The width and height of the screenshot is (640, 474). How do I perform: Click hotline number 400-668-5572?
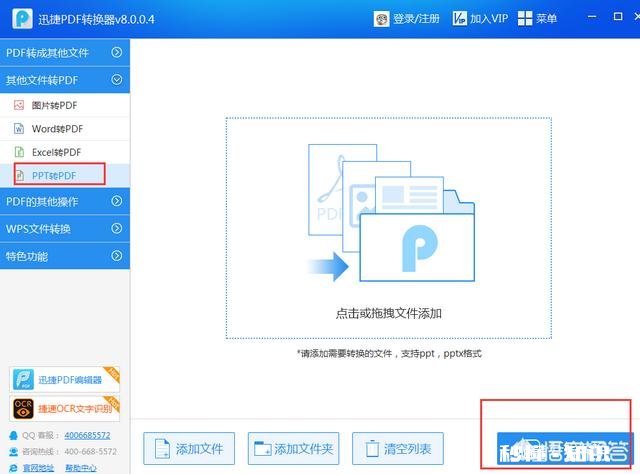pyautogui.click(x=91, y=452)
